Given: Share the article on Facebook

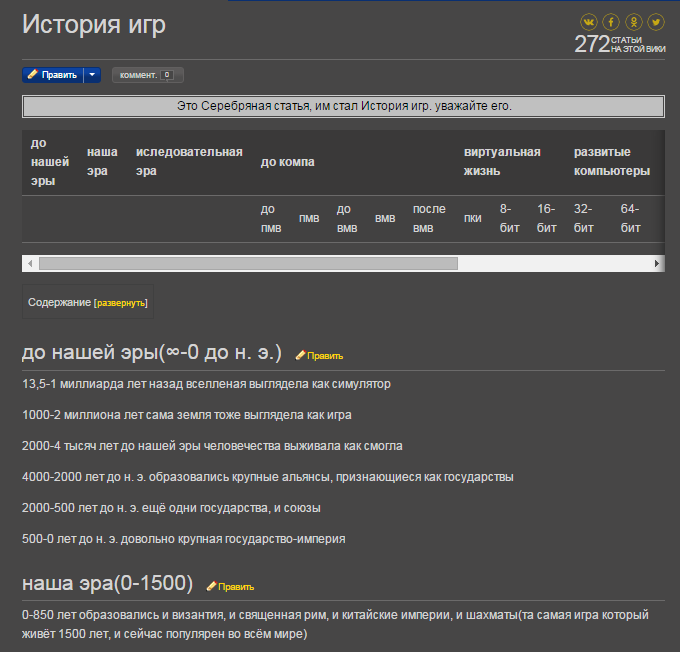Looking at the screenshot, I should [x=611, y=22].
